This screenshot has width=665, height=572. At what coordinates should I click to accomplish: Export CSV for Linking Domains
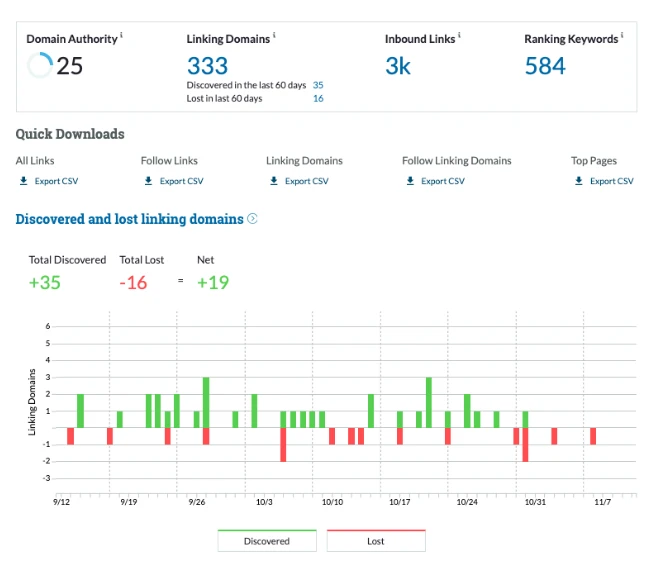(x=307, y=181)
